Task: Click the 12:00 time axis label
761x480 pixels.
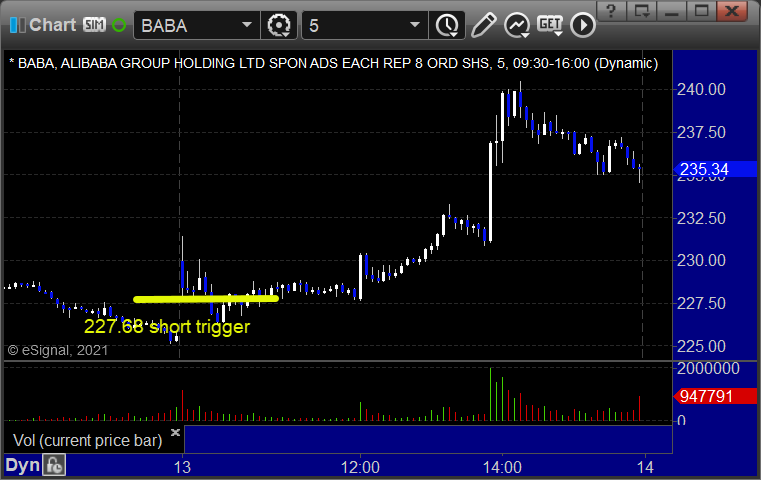Action: pos(360,467)
